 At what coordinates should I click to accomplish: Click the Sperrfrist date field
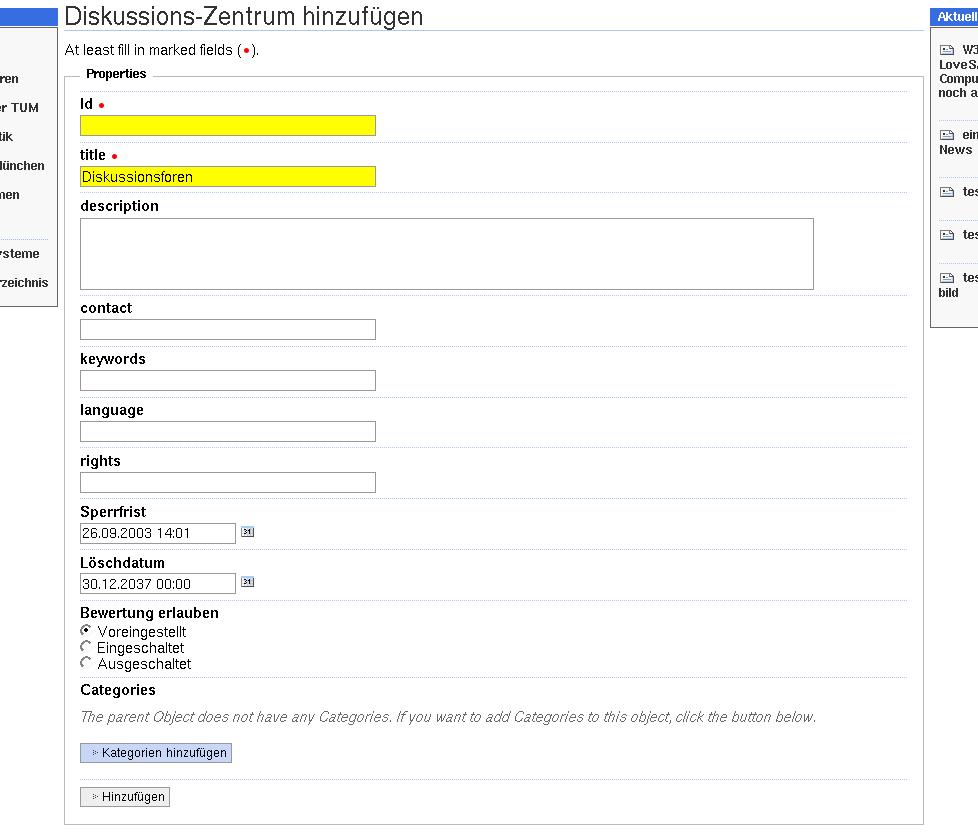(x=158, y=534)
